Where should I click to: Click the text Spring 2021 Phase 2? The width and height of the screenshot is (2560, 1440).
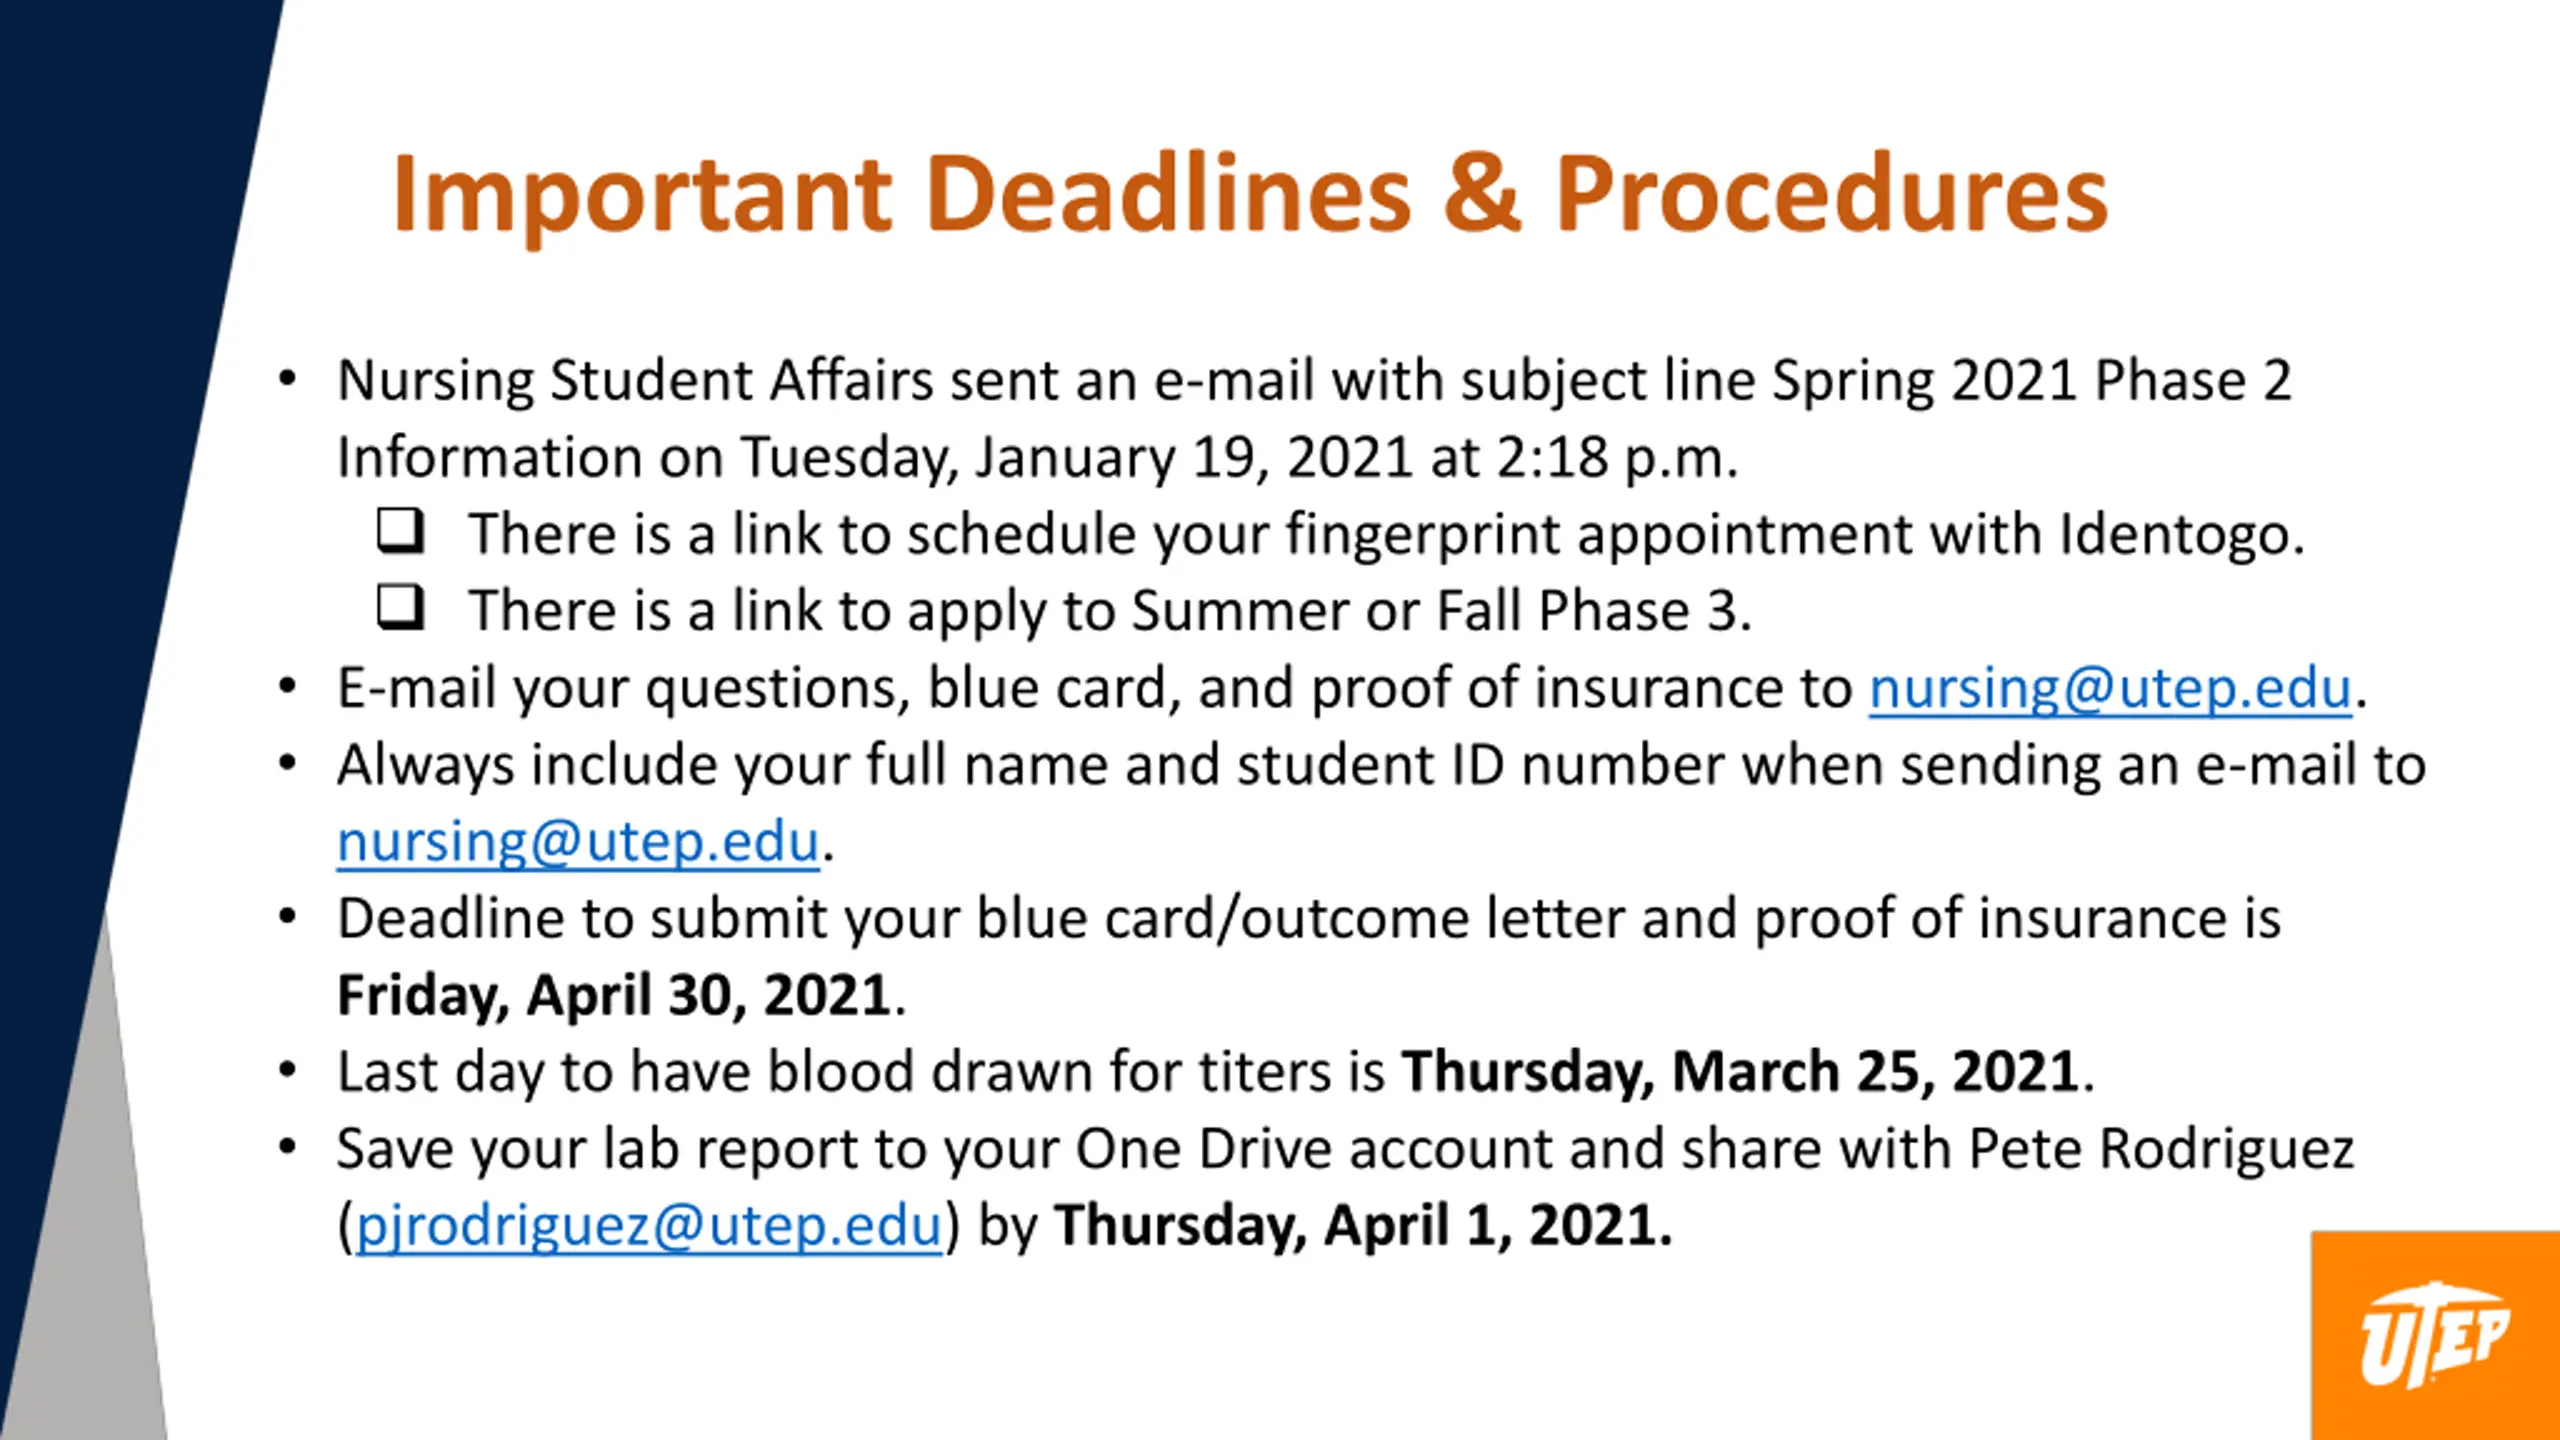[2031, 382]
